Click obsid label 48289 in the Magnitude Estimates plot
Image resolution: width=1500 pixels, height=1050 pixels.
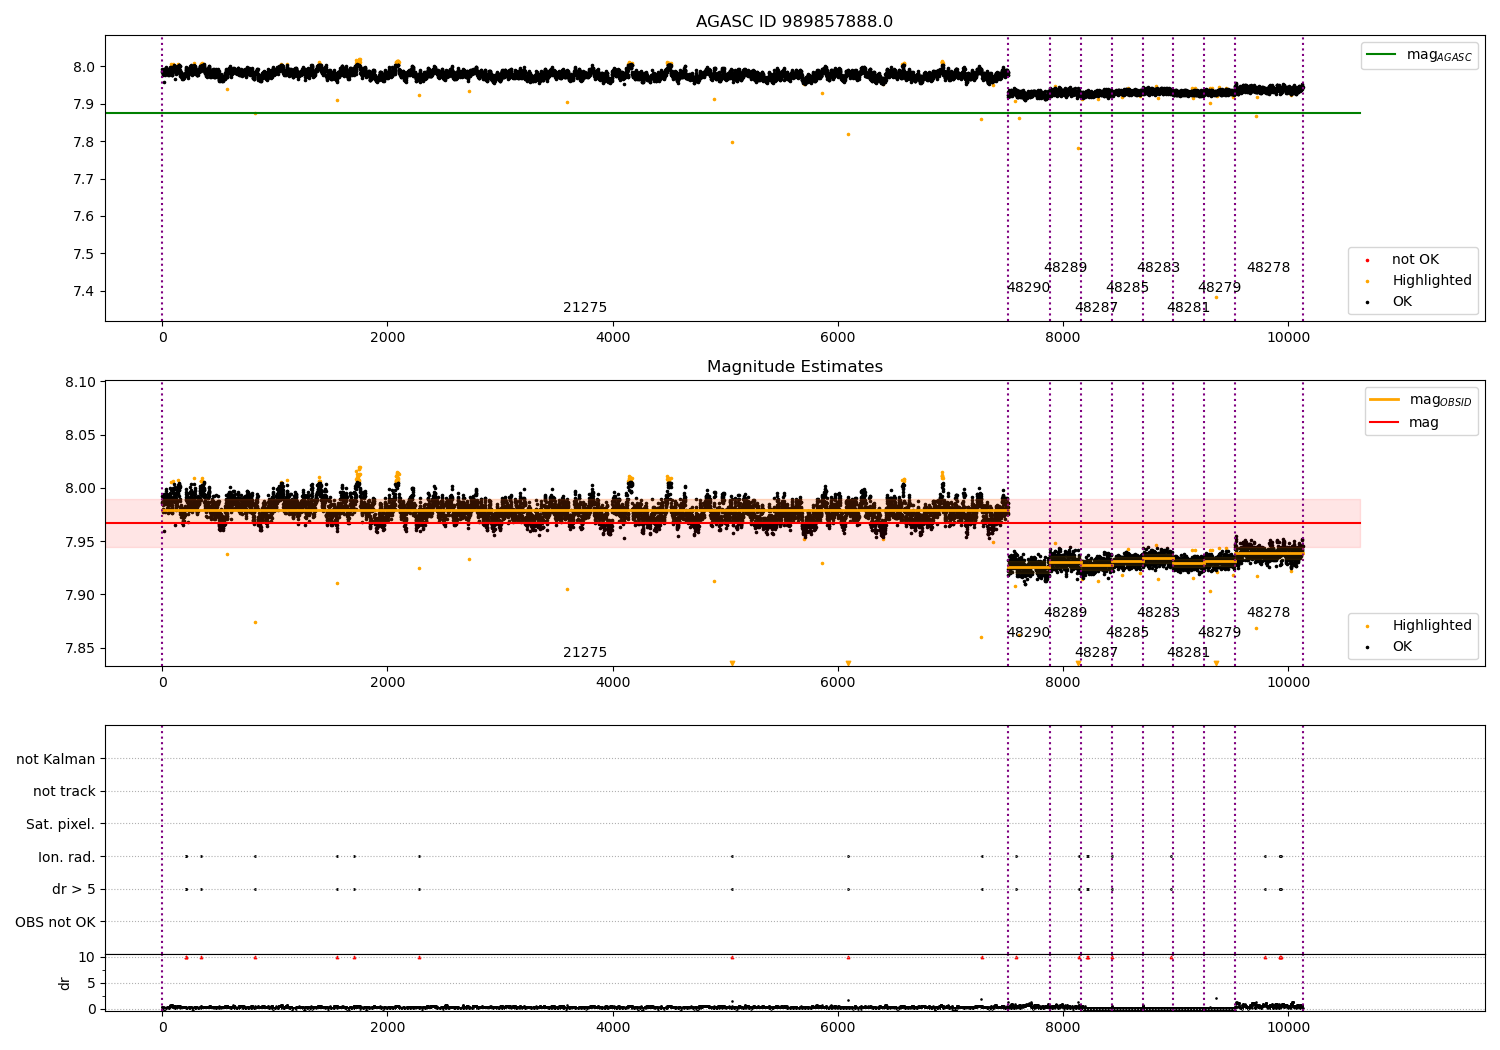coord(1065,613)
